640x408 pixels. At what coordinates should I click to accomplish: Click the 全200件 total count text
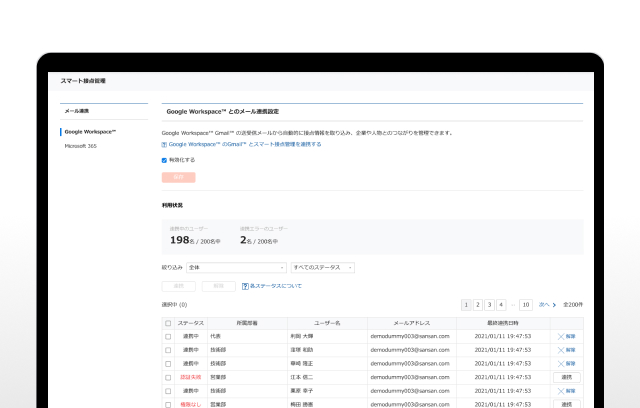pos(573,305)
